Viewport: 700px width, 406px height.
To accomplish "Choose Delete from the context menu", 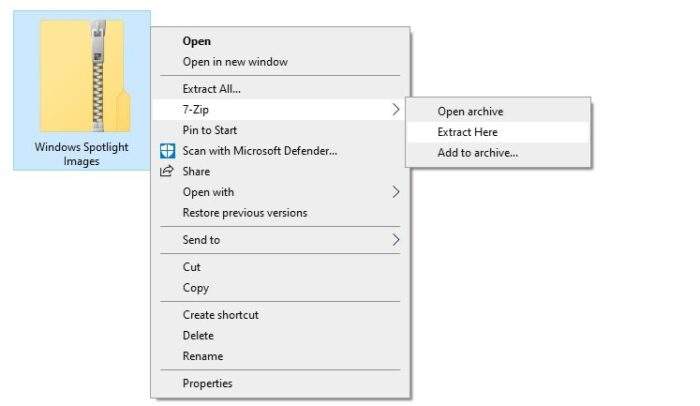I will [x=198, y=335].
